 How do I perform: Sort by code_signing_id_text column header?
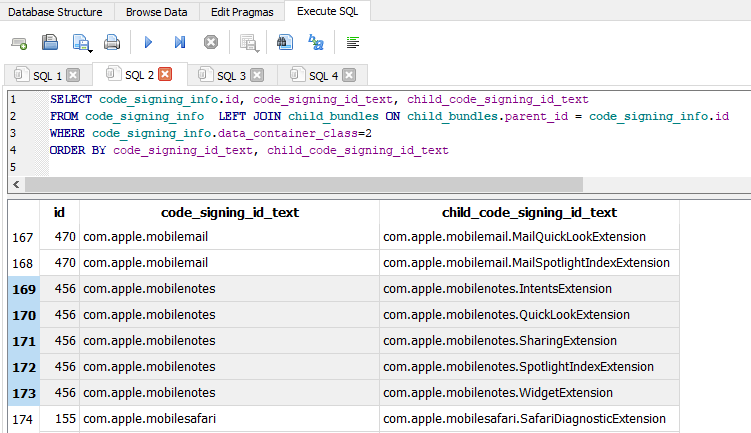[x=229, y=213]
